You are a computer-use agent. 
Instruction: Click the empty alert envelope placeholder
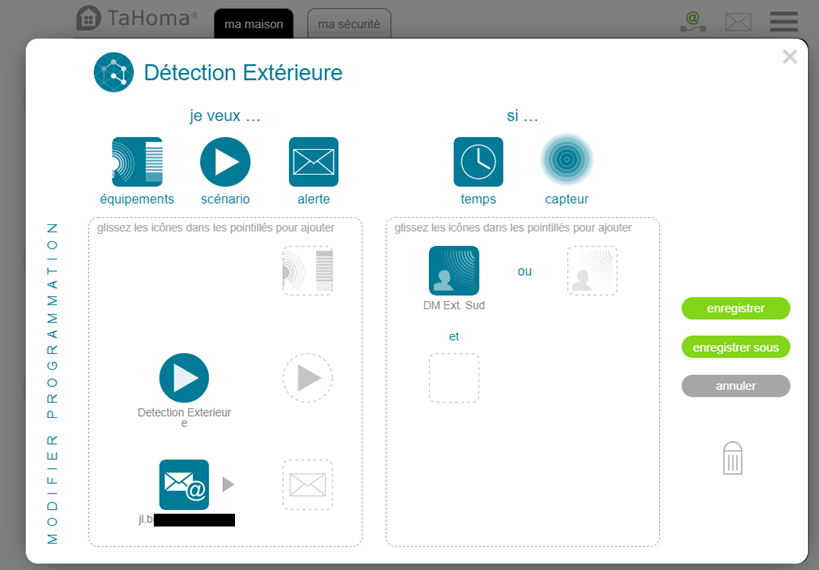(x=307, y=485)
